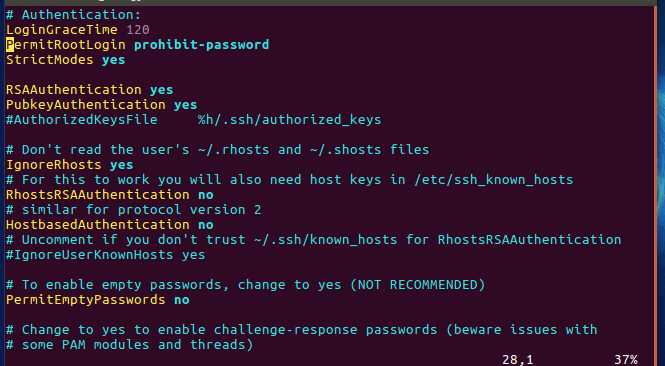Screen dimensions: 665x366
Task: Click the RSAAuthentication line
Action: pos(89,90)
